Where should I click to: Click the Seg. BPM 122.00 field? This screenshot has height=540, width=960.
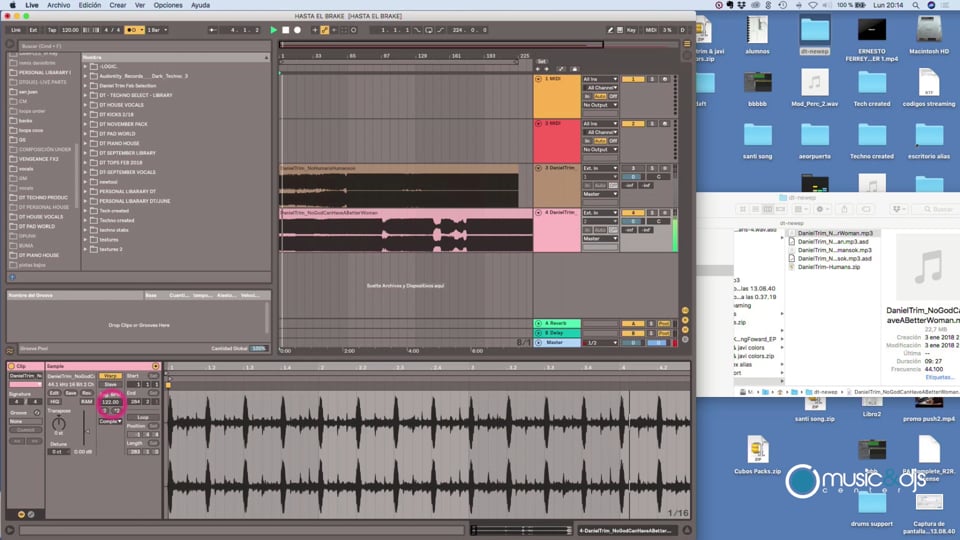[x=110, y=402]
